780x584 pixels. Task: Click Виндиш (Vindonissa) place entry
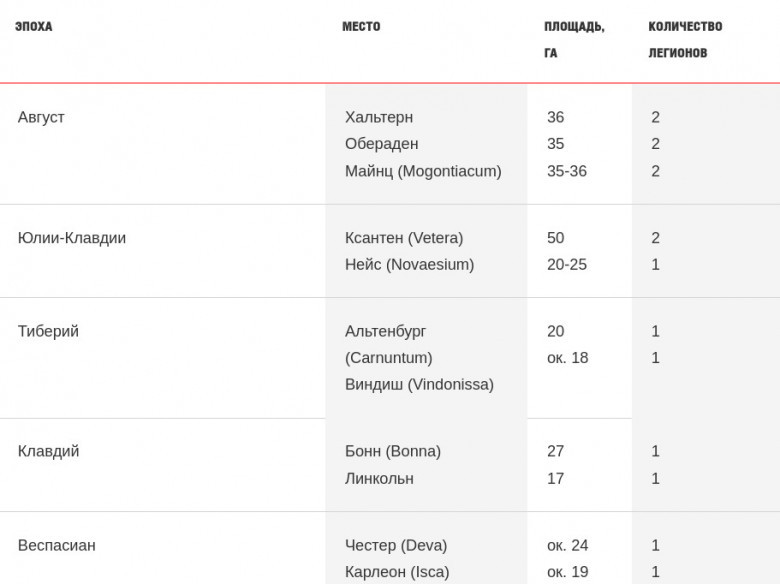419,385
